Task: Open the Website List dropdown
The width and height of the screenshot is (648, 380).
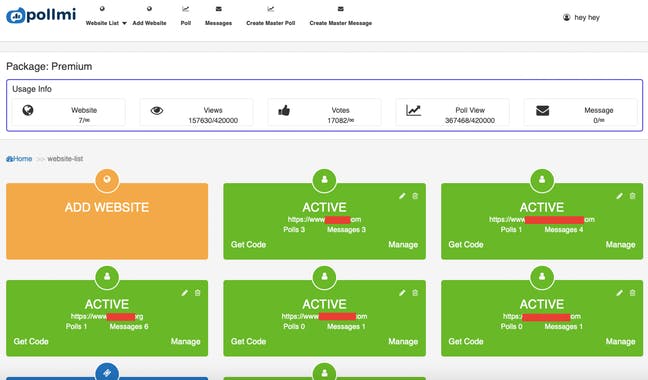Action: pos(106,23)
